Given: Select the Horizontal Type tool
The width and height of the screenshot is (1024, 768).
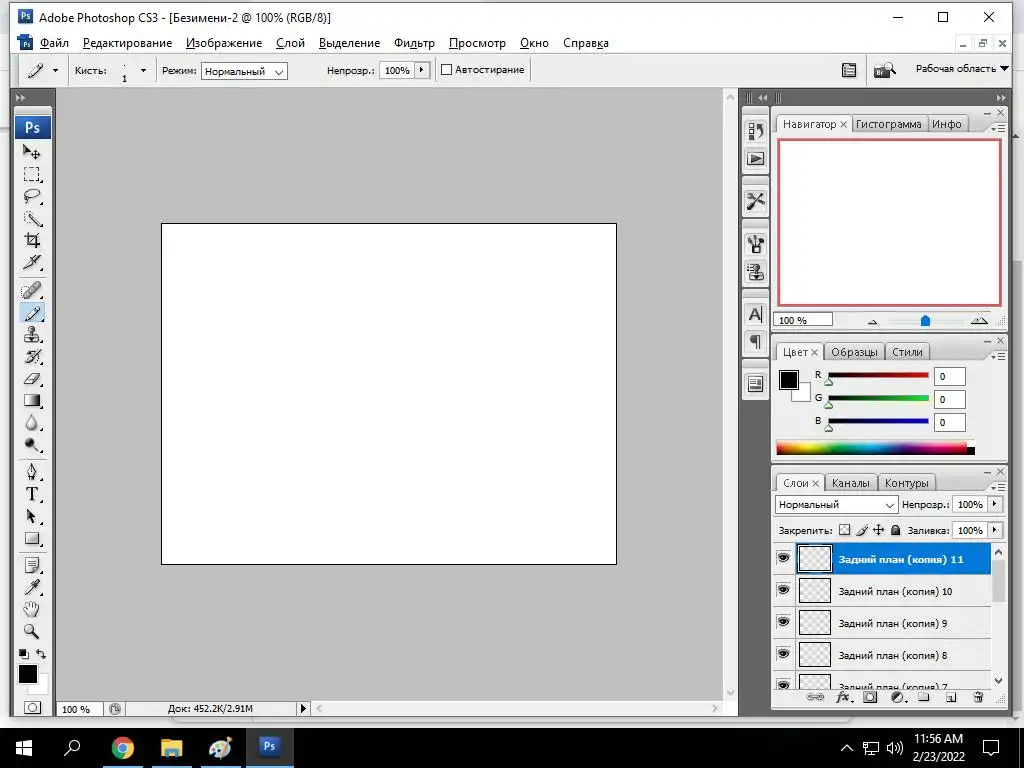Looking at the screenshot, I should click(32, 494).
